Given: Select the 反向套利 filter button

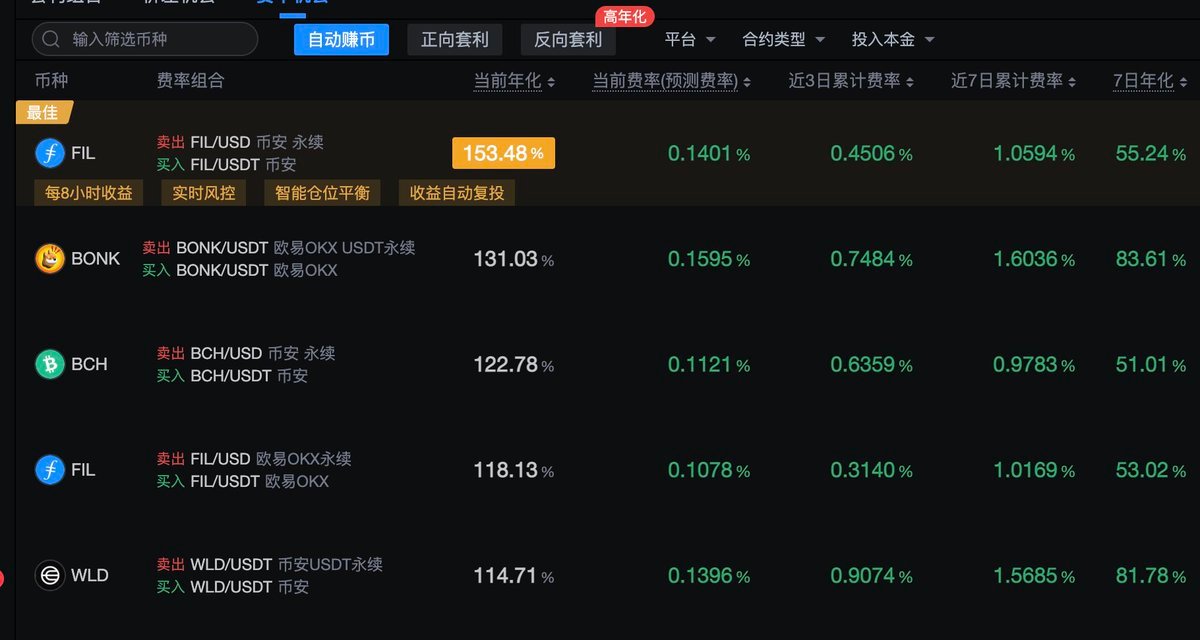Looking at the screenshot, I should [x=568, y=40].
